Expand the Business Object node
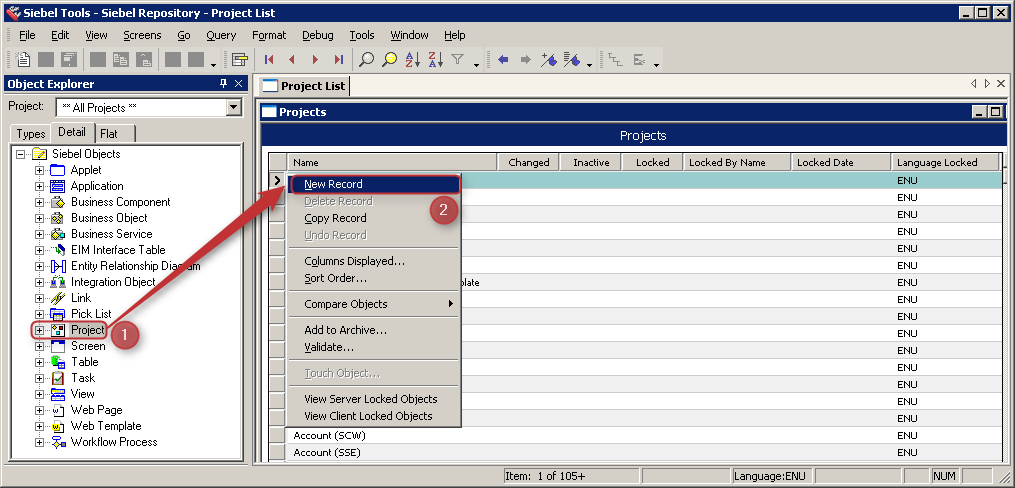Viewport: 1015px width, 488px height. pyautogui.click(x=39, y=218)
